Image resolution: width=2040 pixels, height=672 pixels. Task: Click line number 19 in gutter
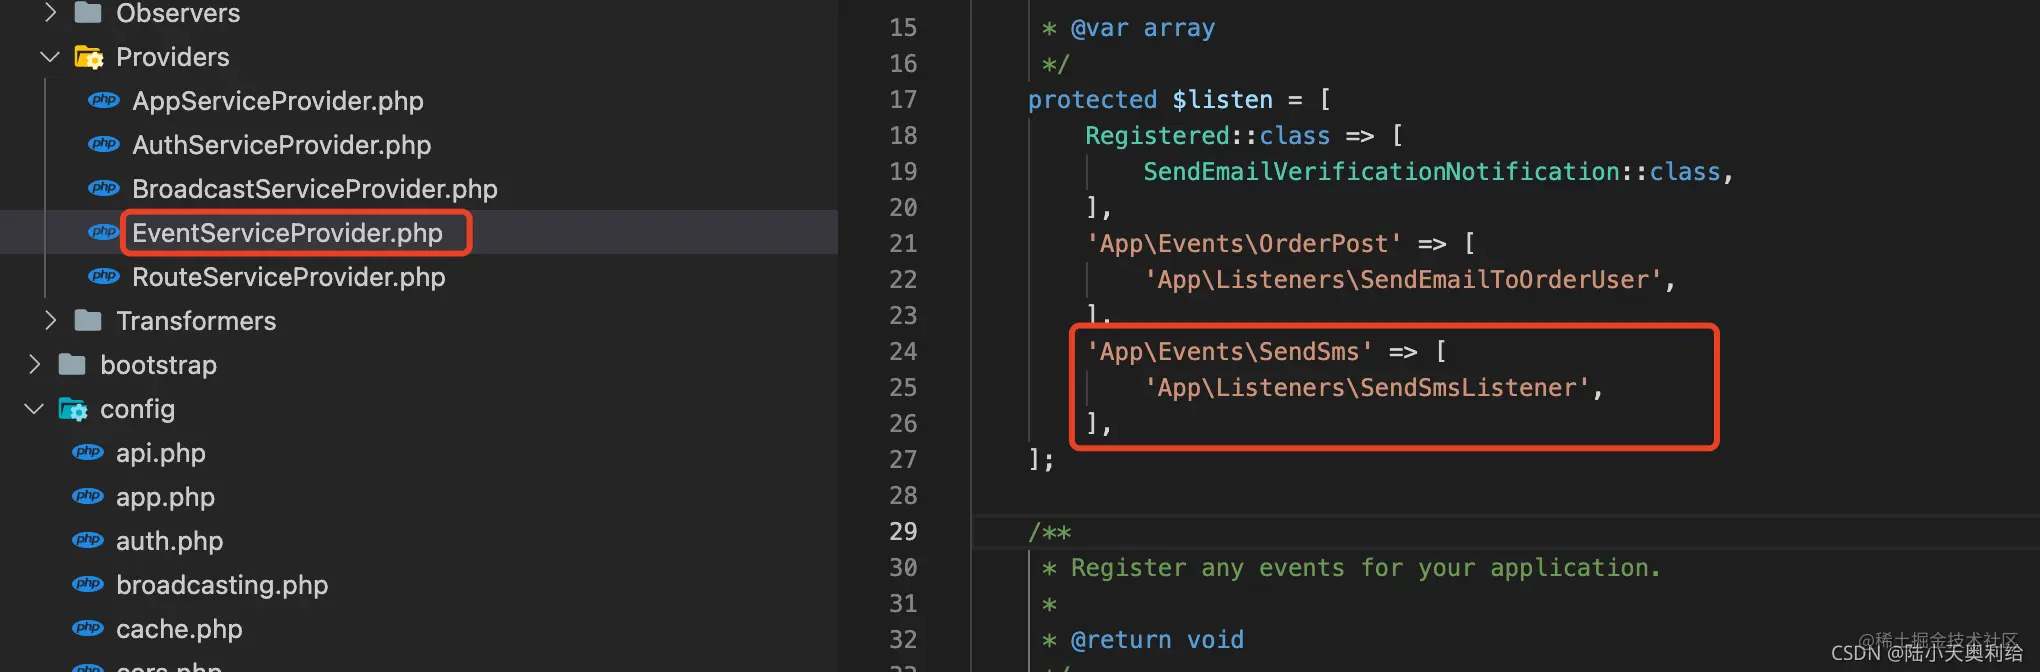(903, 172)
